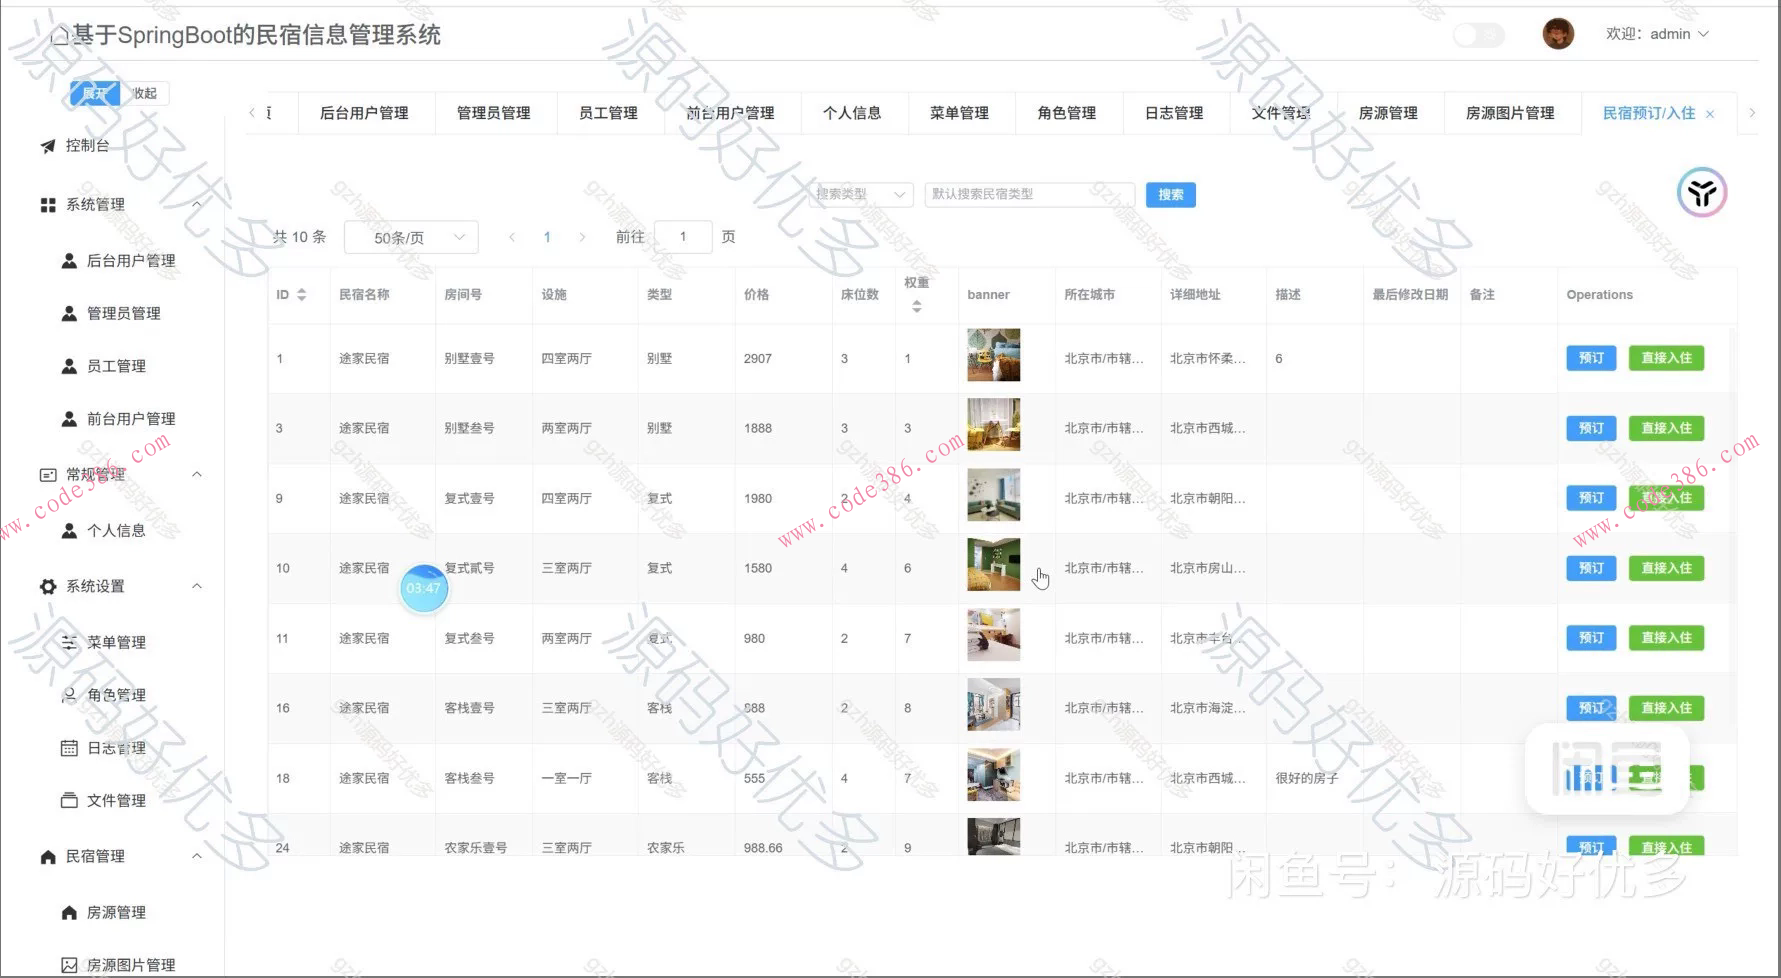Image resolution: width=1781 pixels, height=978 pixels.
Task: Click 预订 for room 复式叁号
Action: pyautogui.click(x=1591, y=638)
